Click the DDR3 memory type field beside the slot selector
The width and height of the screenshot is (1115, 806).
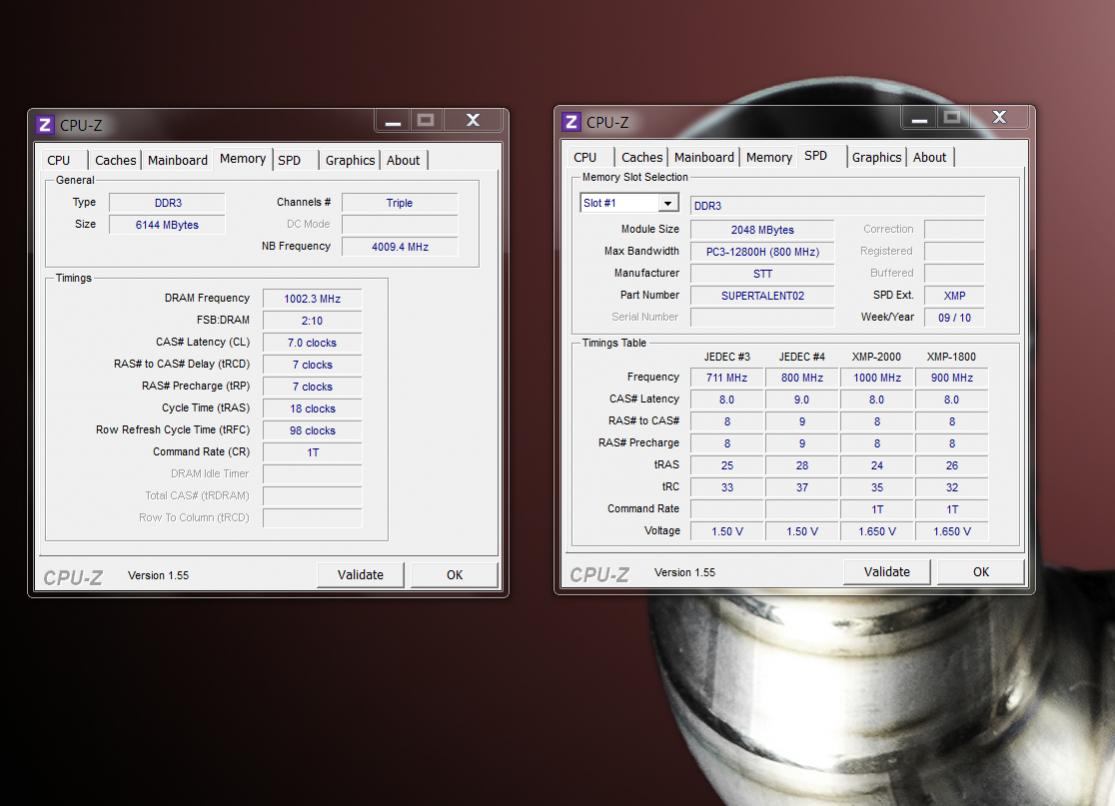coord(838,206)
